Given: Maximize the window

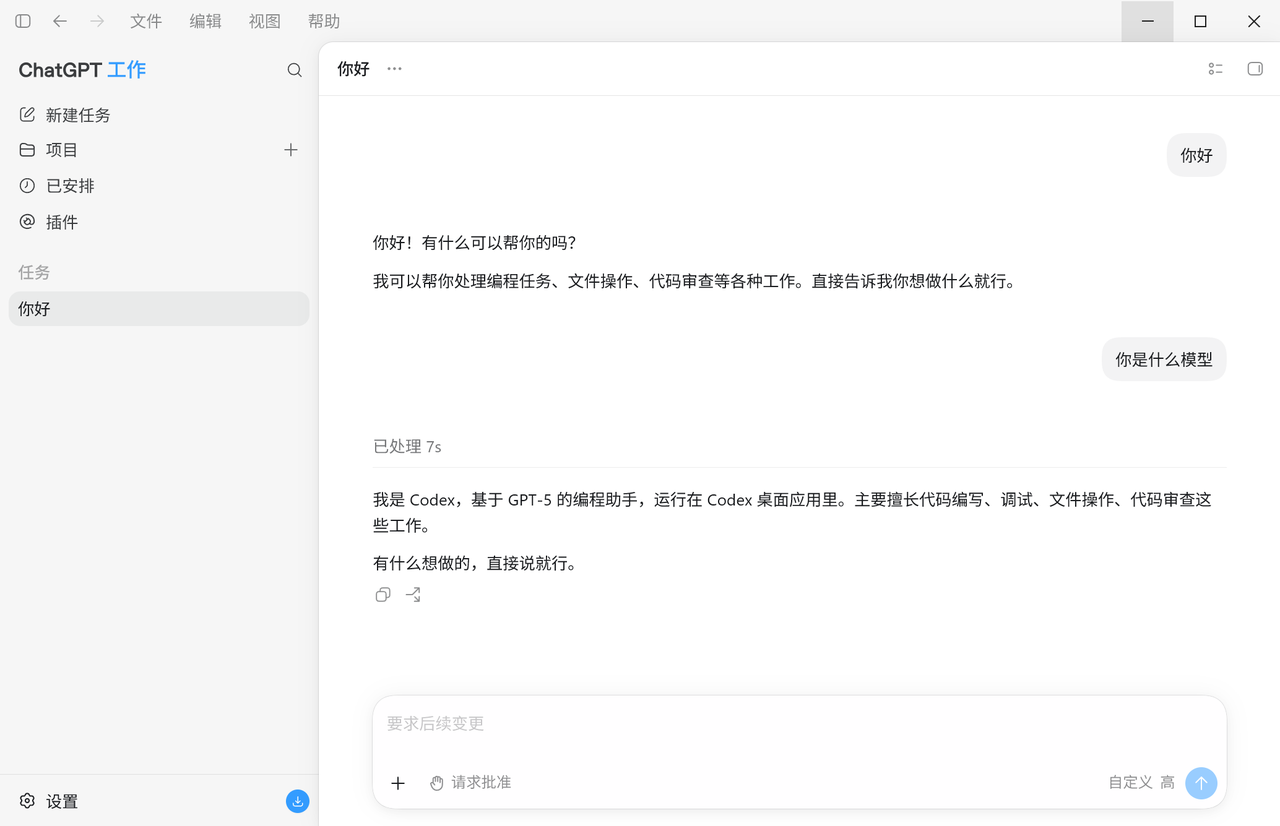Looking at the screenshot, I should [1200, 21].
